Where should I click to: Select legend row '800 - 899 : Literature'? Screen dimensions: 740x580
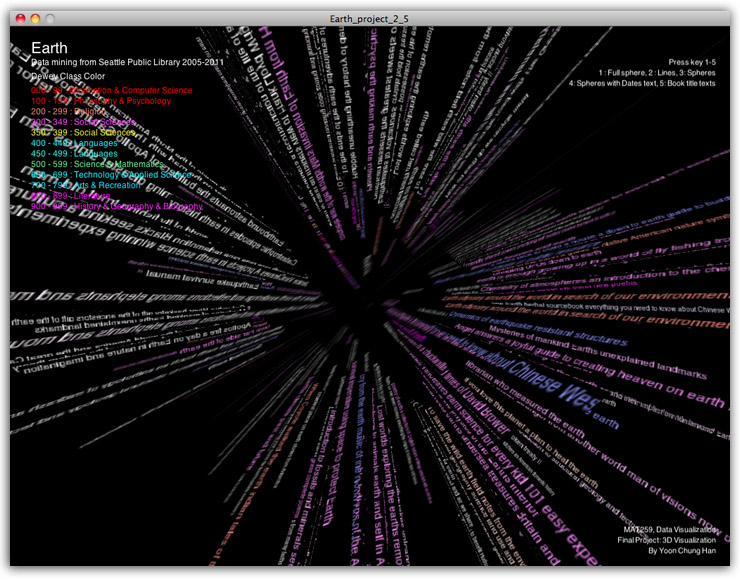tap(70, 196)
